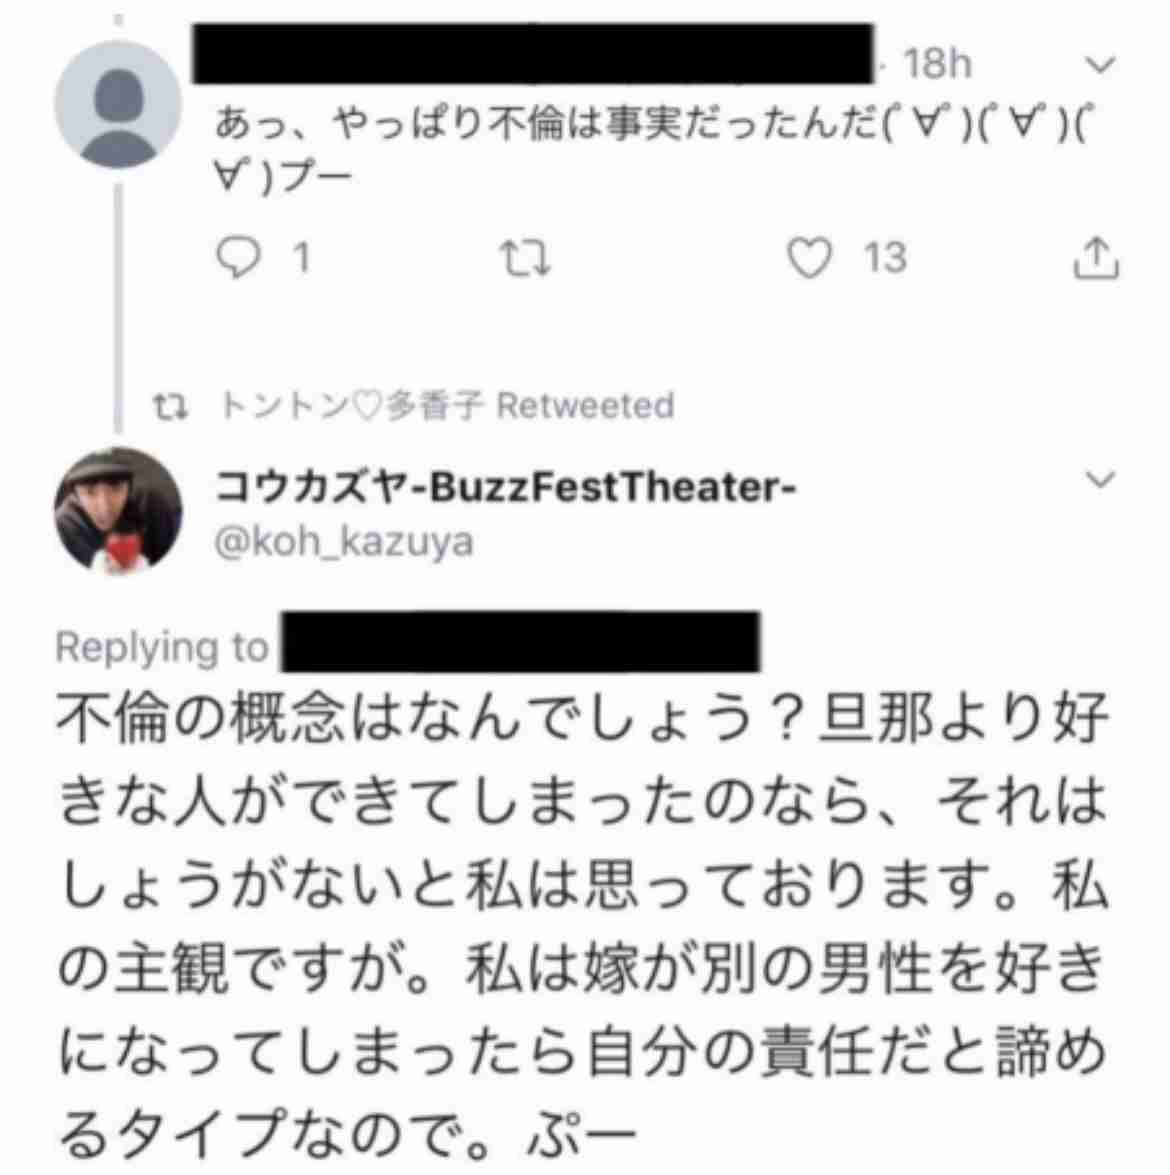Viewport: 1170px width, 1175px height.
Task: Open the gray default profile avatar
Action: pos(118,105)
